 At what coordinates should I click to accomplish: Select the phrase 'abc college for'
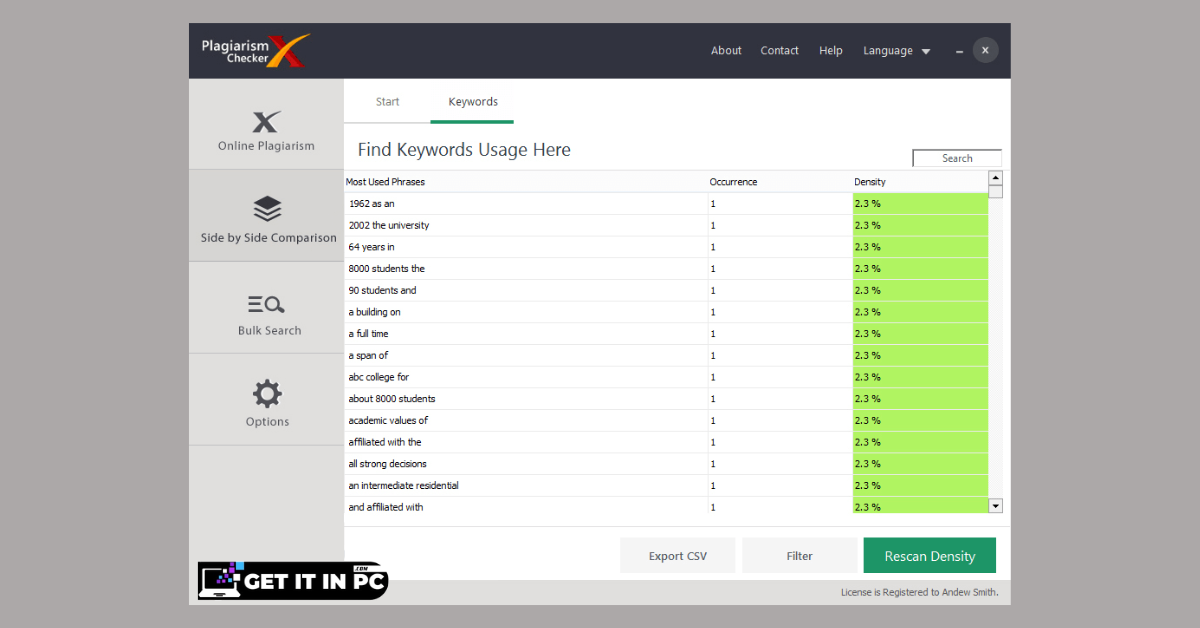pyautogui.click(x=378, y=377)
